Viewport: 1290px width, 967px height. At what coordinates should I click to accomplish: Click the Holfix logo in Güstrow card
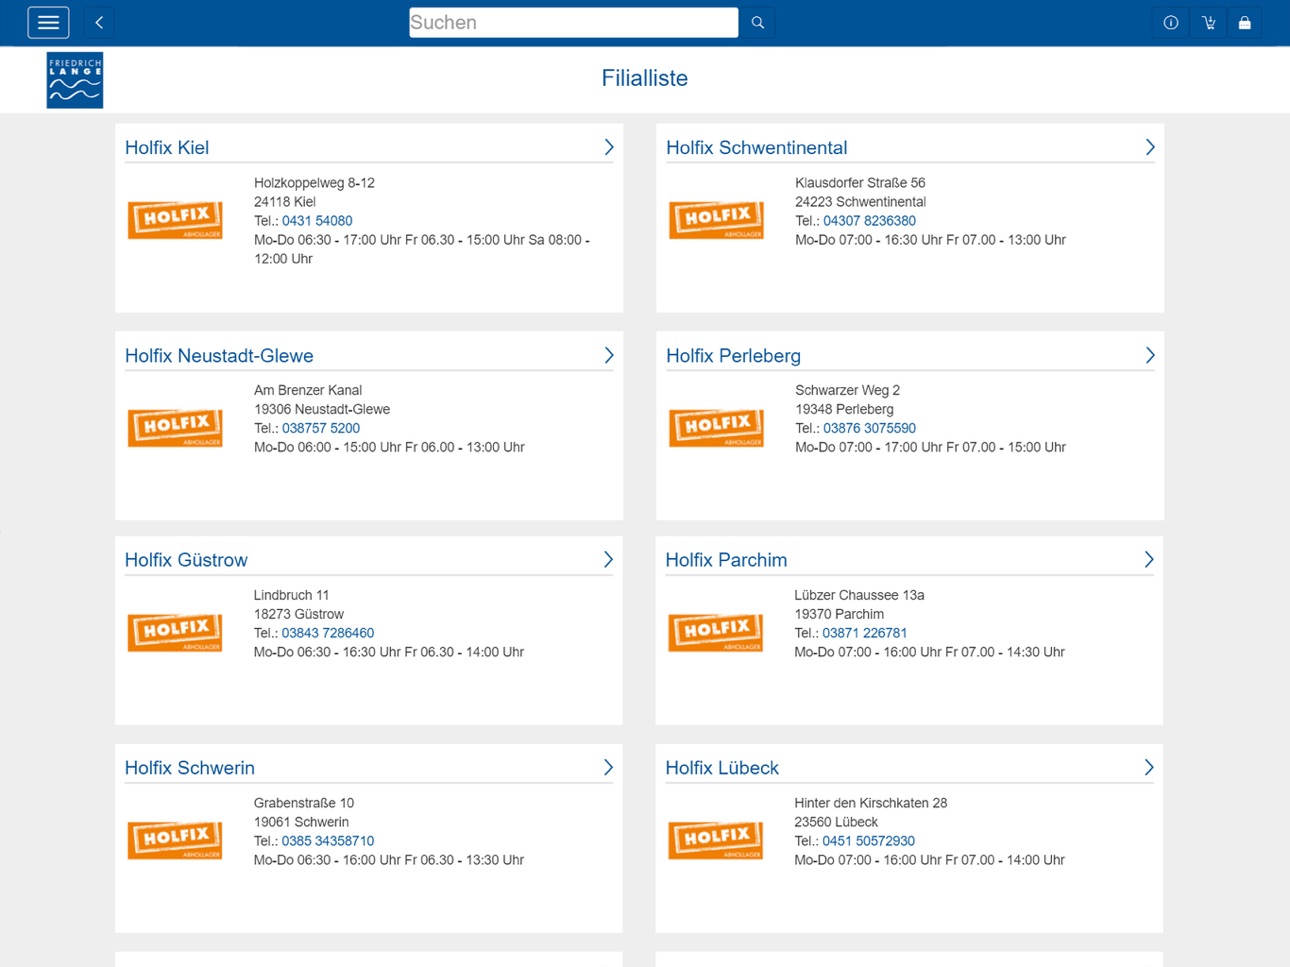pos(176,633)
